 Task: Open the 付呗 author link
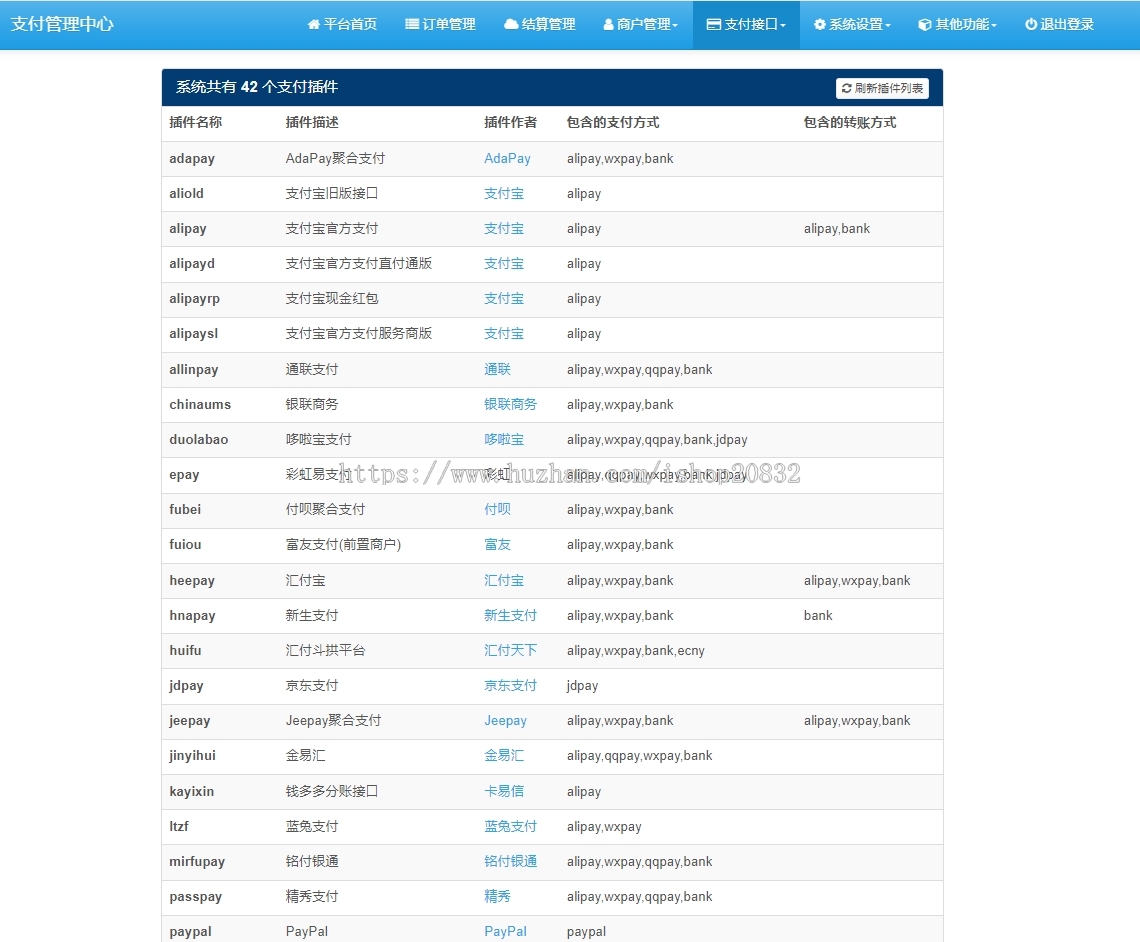click(497, 510)
